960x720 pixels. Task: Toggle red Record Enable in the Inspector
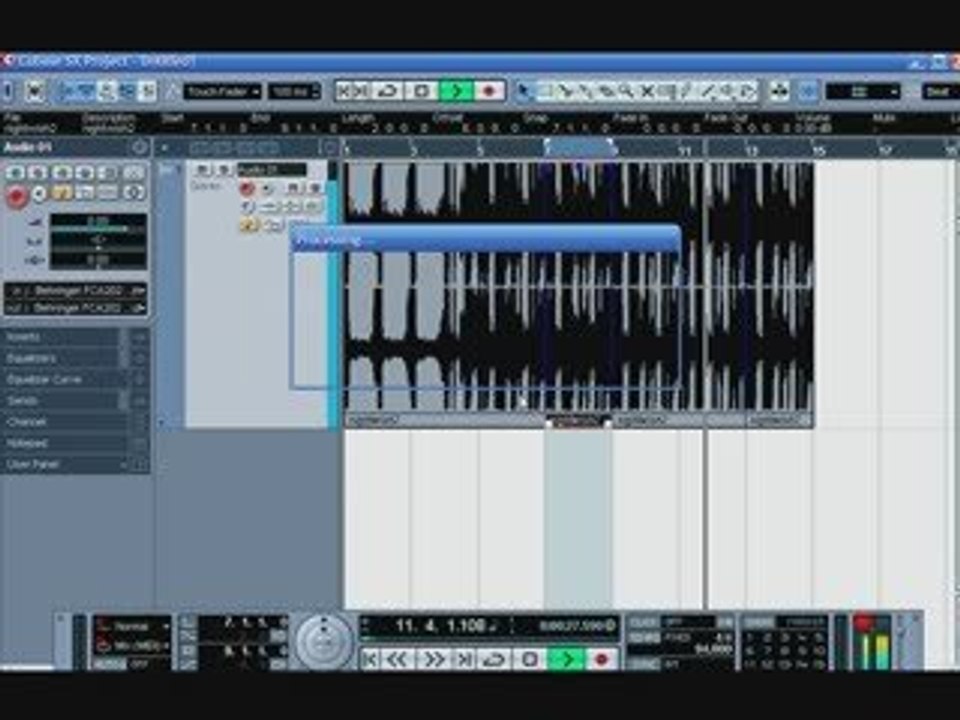pyautogui.click(x=17, y=196)
